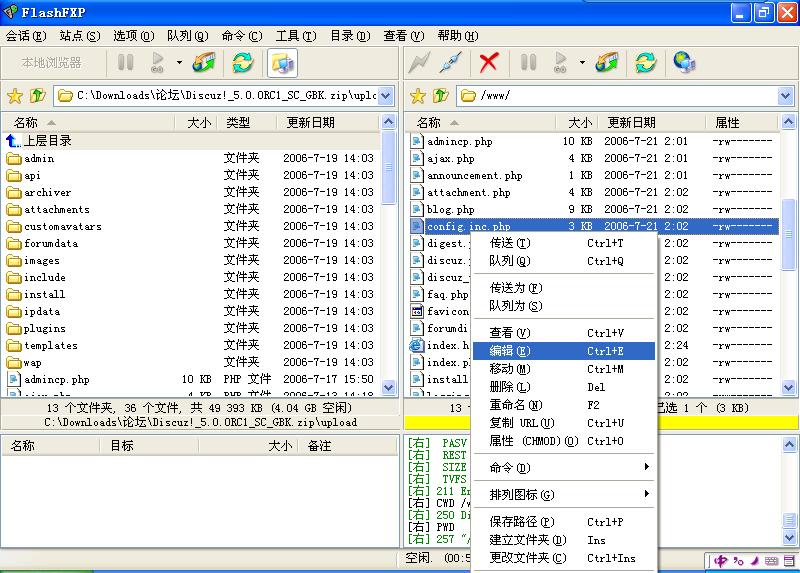The image size is (800, 573).
Task: Click the quick connect plug icon
Action: [451, 63]
